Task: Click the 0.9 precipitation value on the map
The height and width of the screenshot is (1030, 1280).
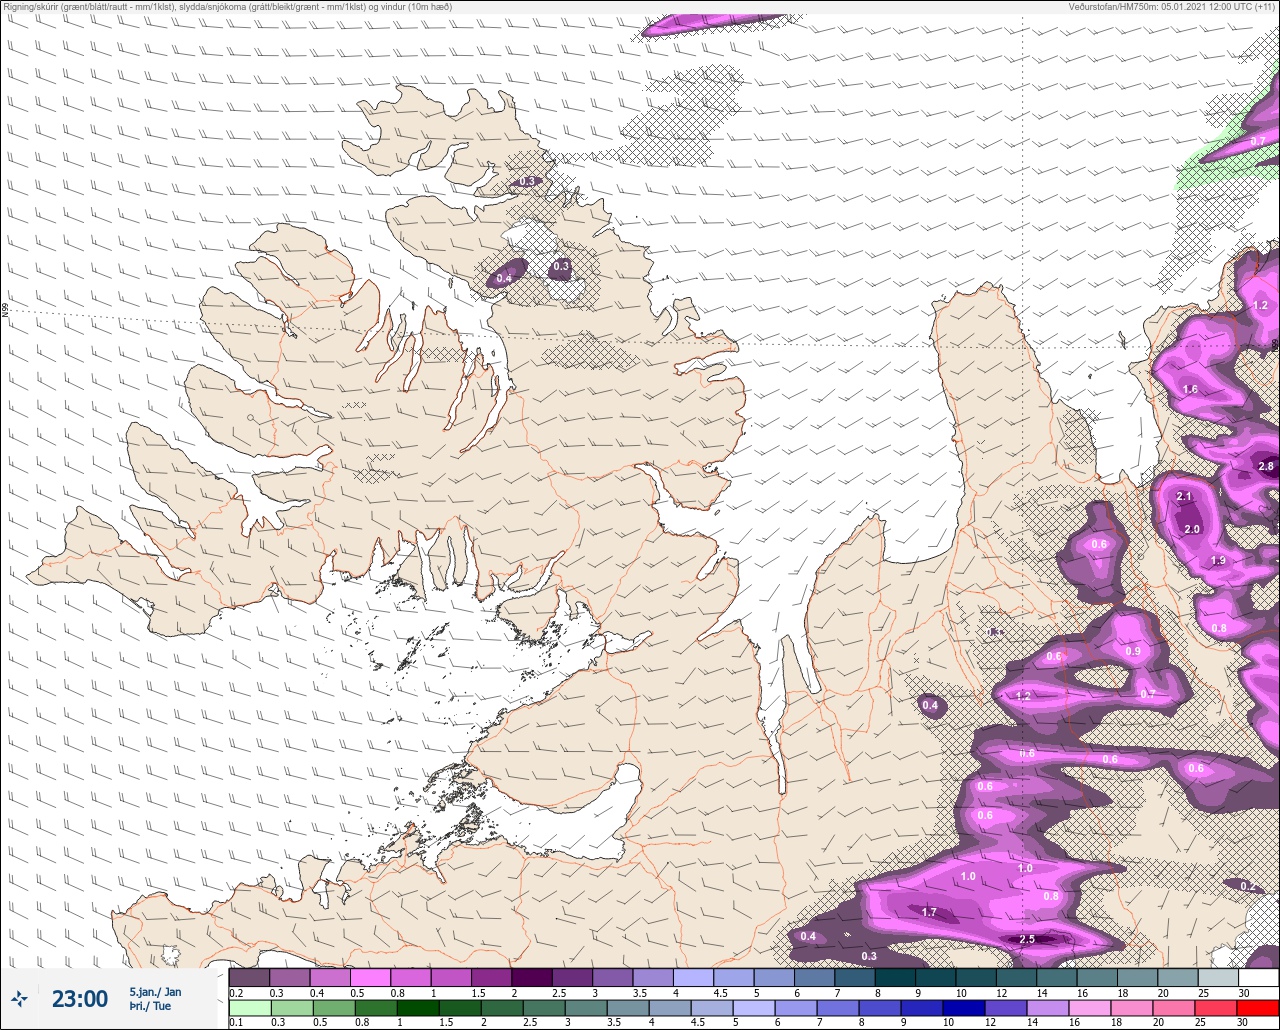Action: (1133, 651)
